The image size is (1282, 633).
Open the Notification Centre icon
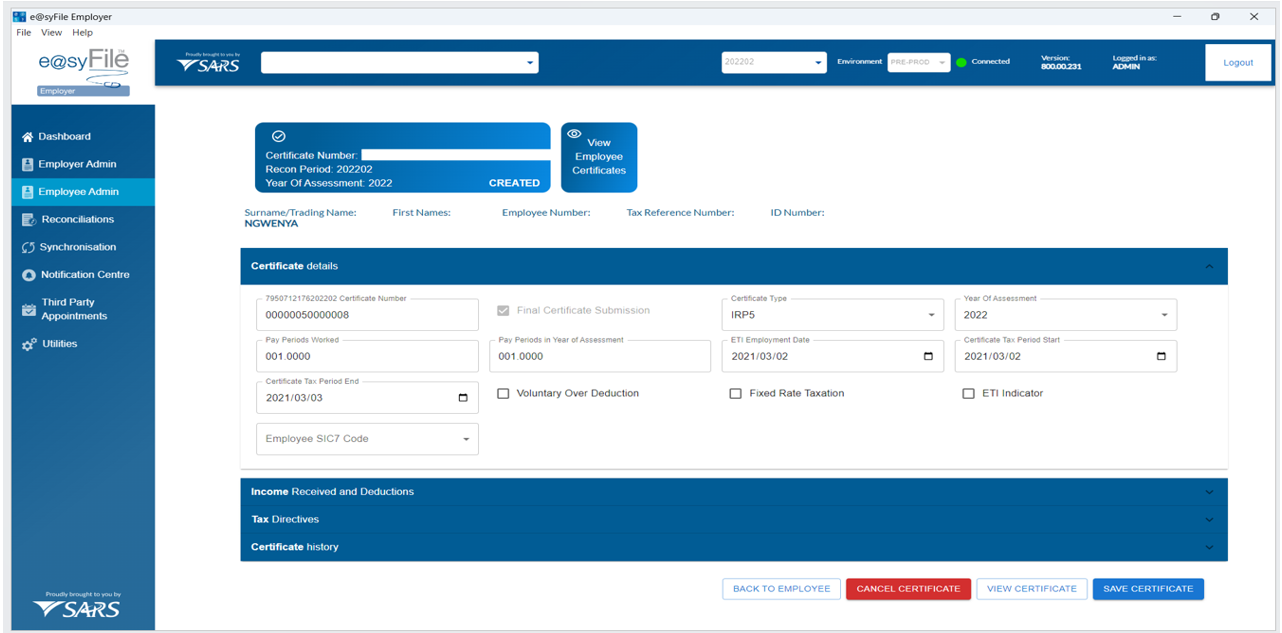pos(29,275)
